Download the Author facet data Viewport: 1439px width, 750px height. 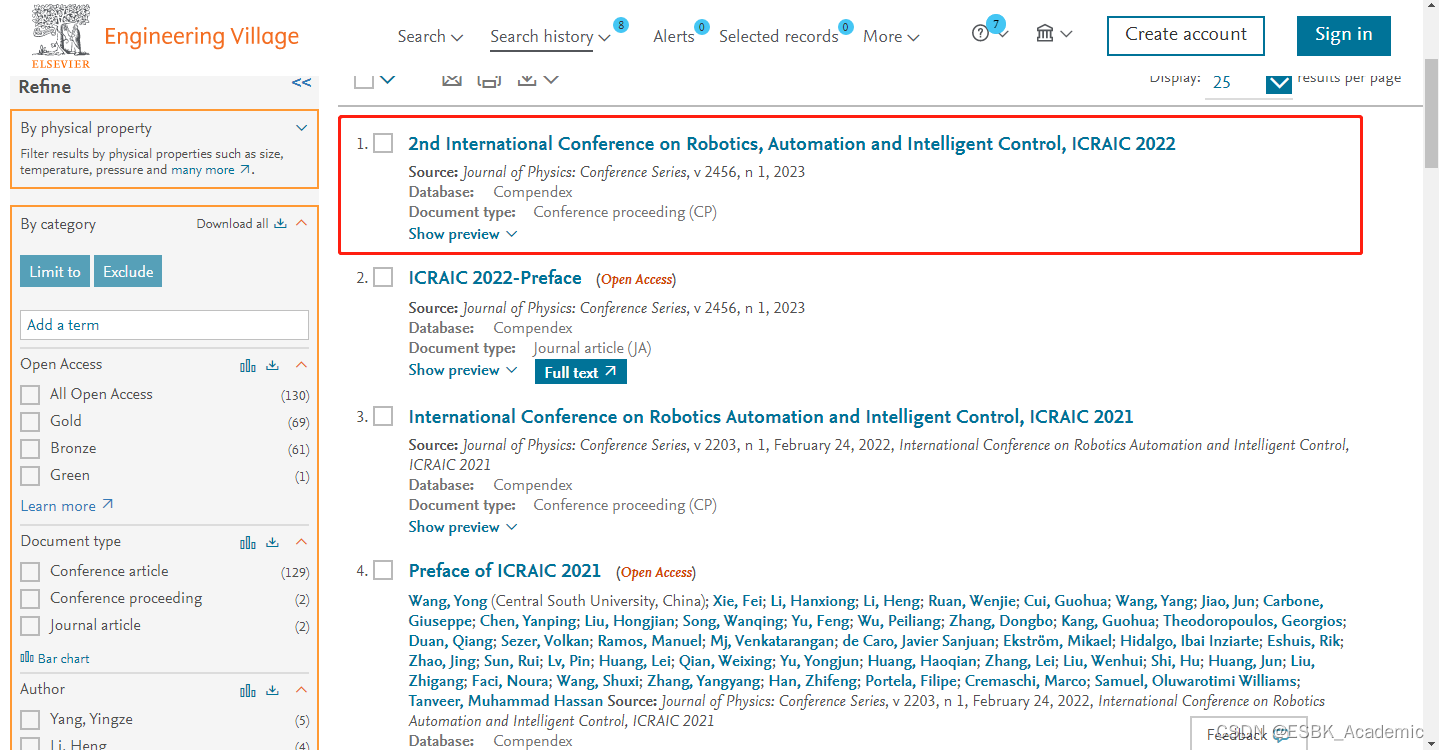[272, 690]
